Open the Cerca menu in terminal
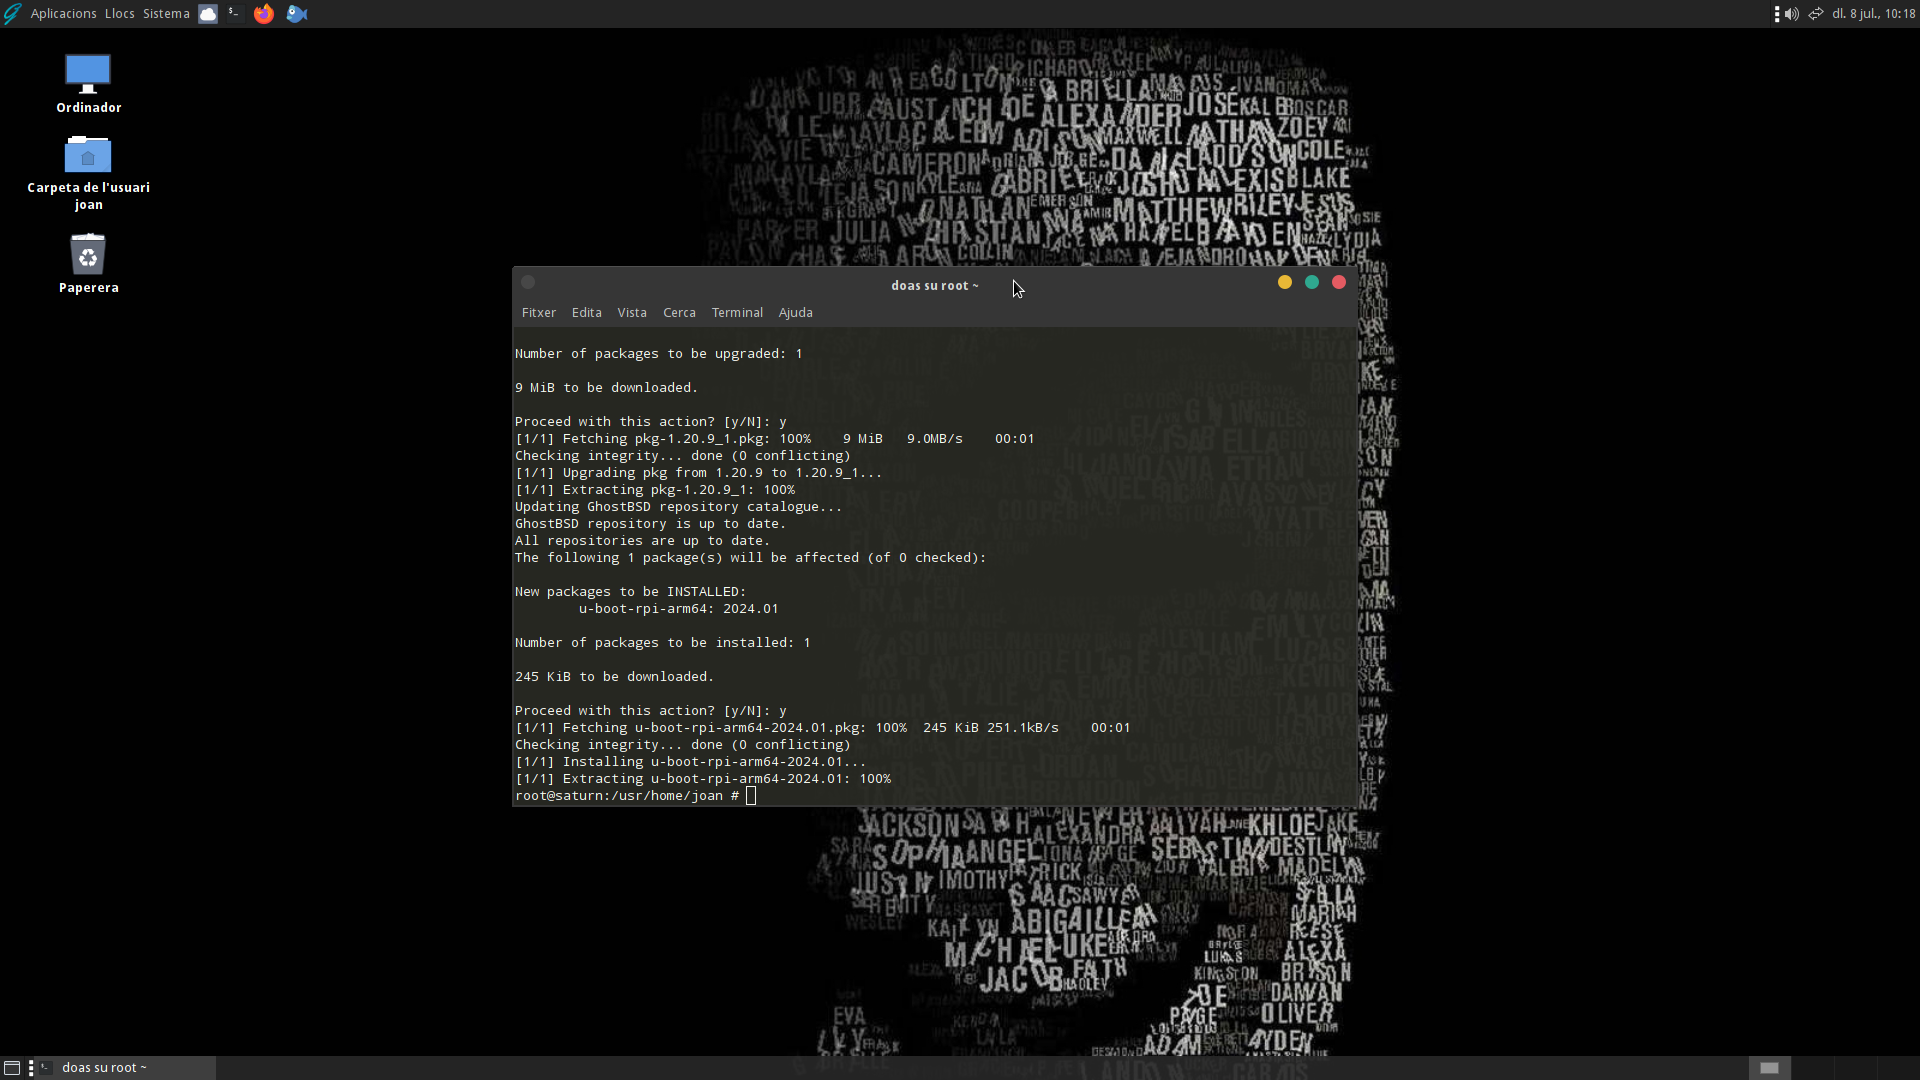The height and width of the screenshot is (1080, 1920). pyautogui.click(x=679, y=313)
